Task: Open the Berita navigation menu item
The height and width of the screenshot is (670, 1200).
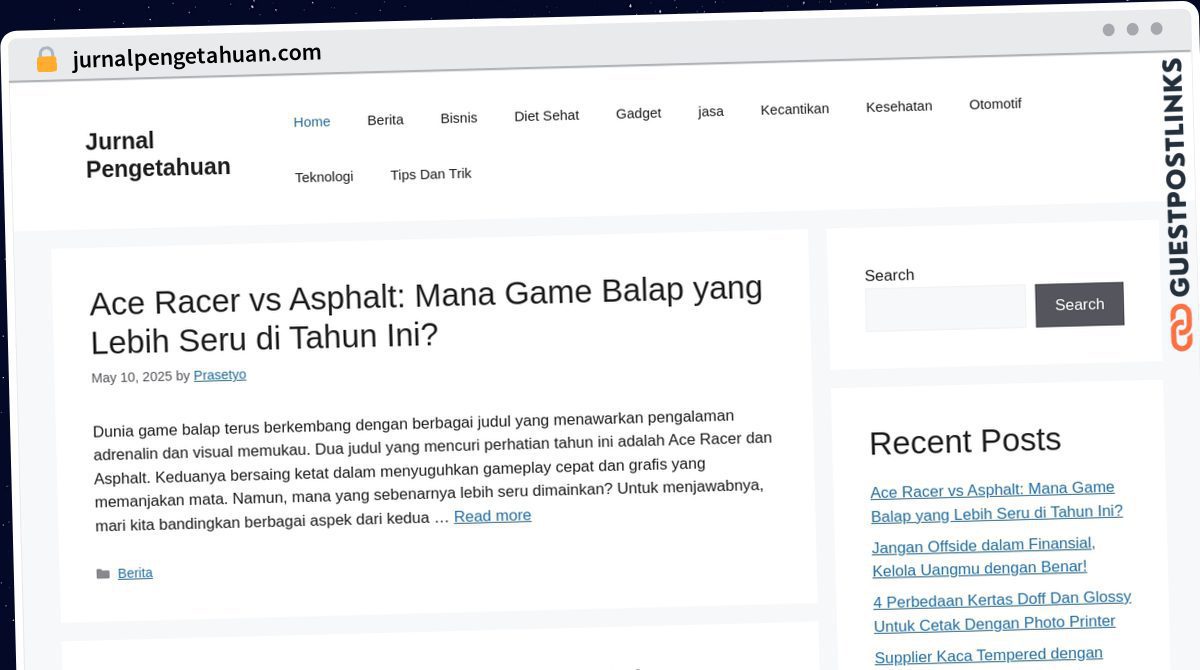Action: (x=385, y=120)
